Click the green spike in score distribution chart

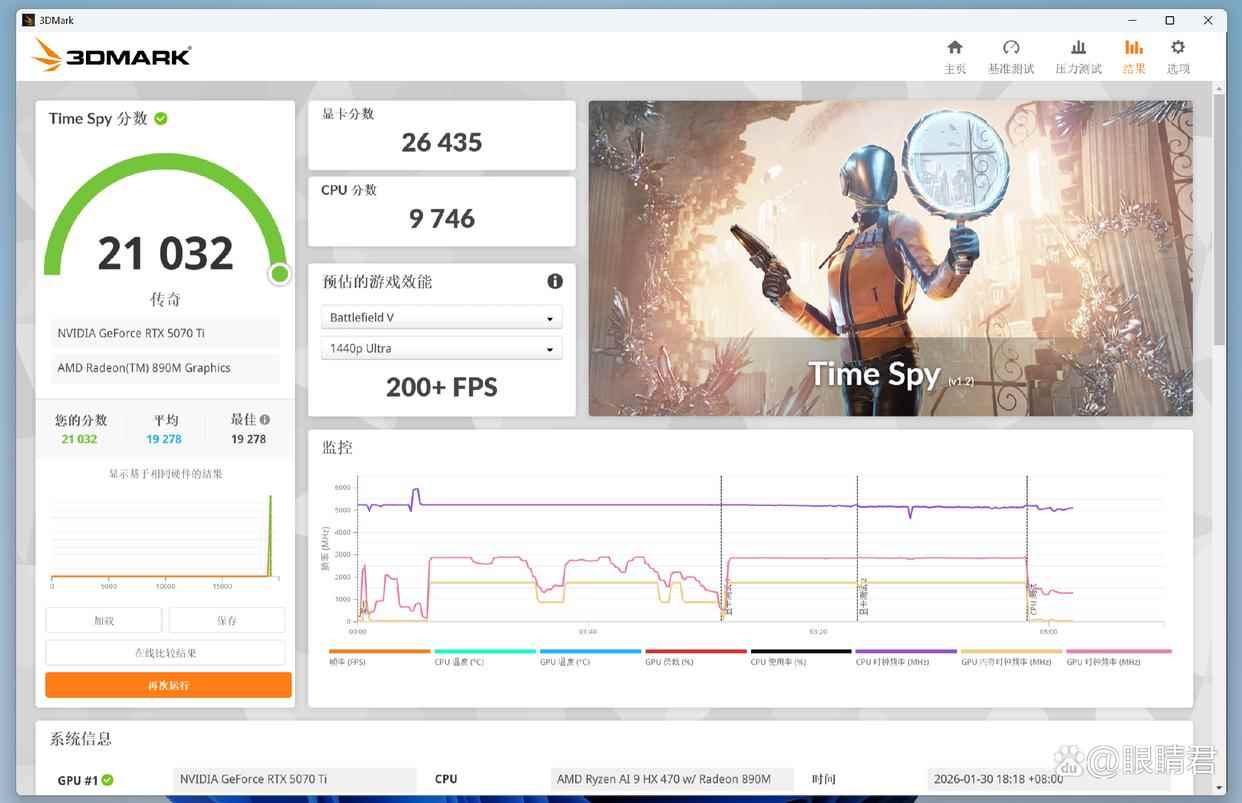coord(270,536)
